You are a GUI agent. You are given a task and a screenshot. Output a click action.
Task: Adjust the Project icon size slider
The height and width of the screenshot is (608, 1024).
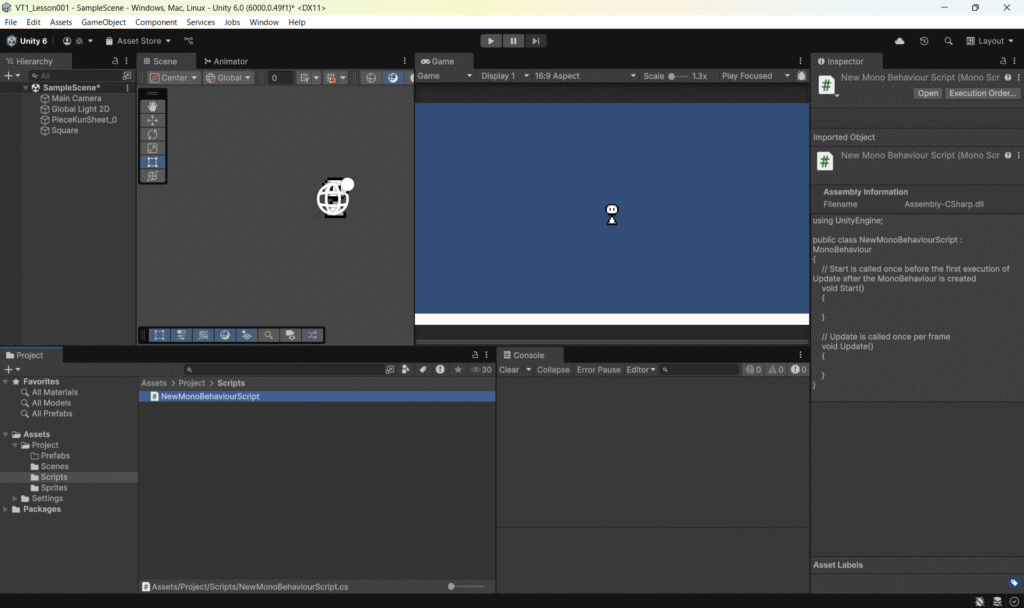point(466,586)
